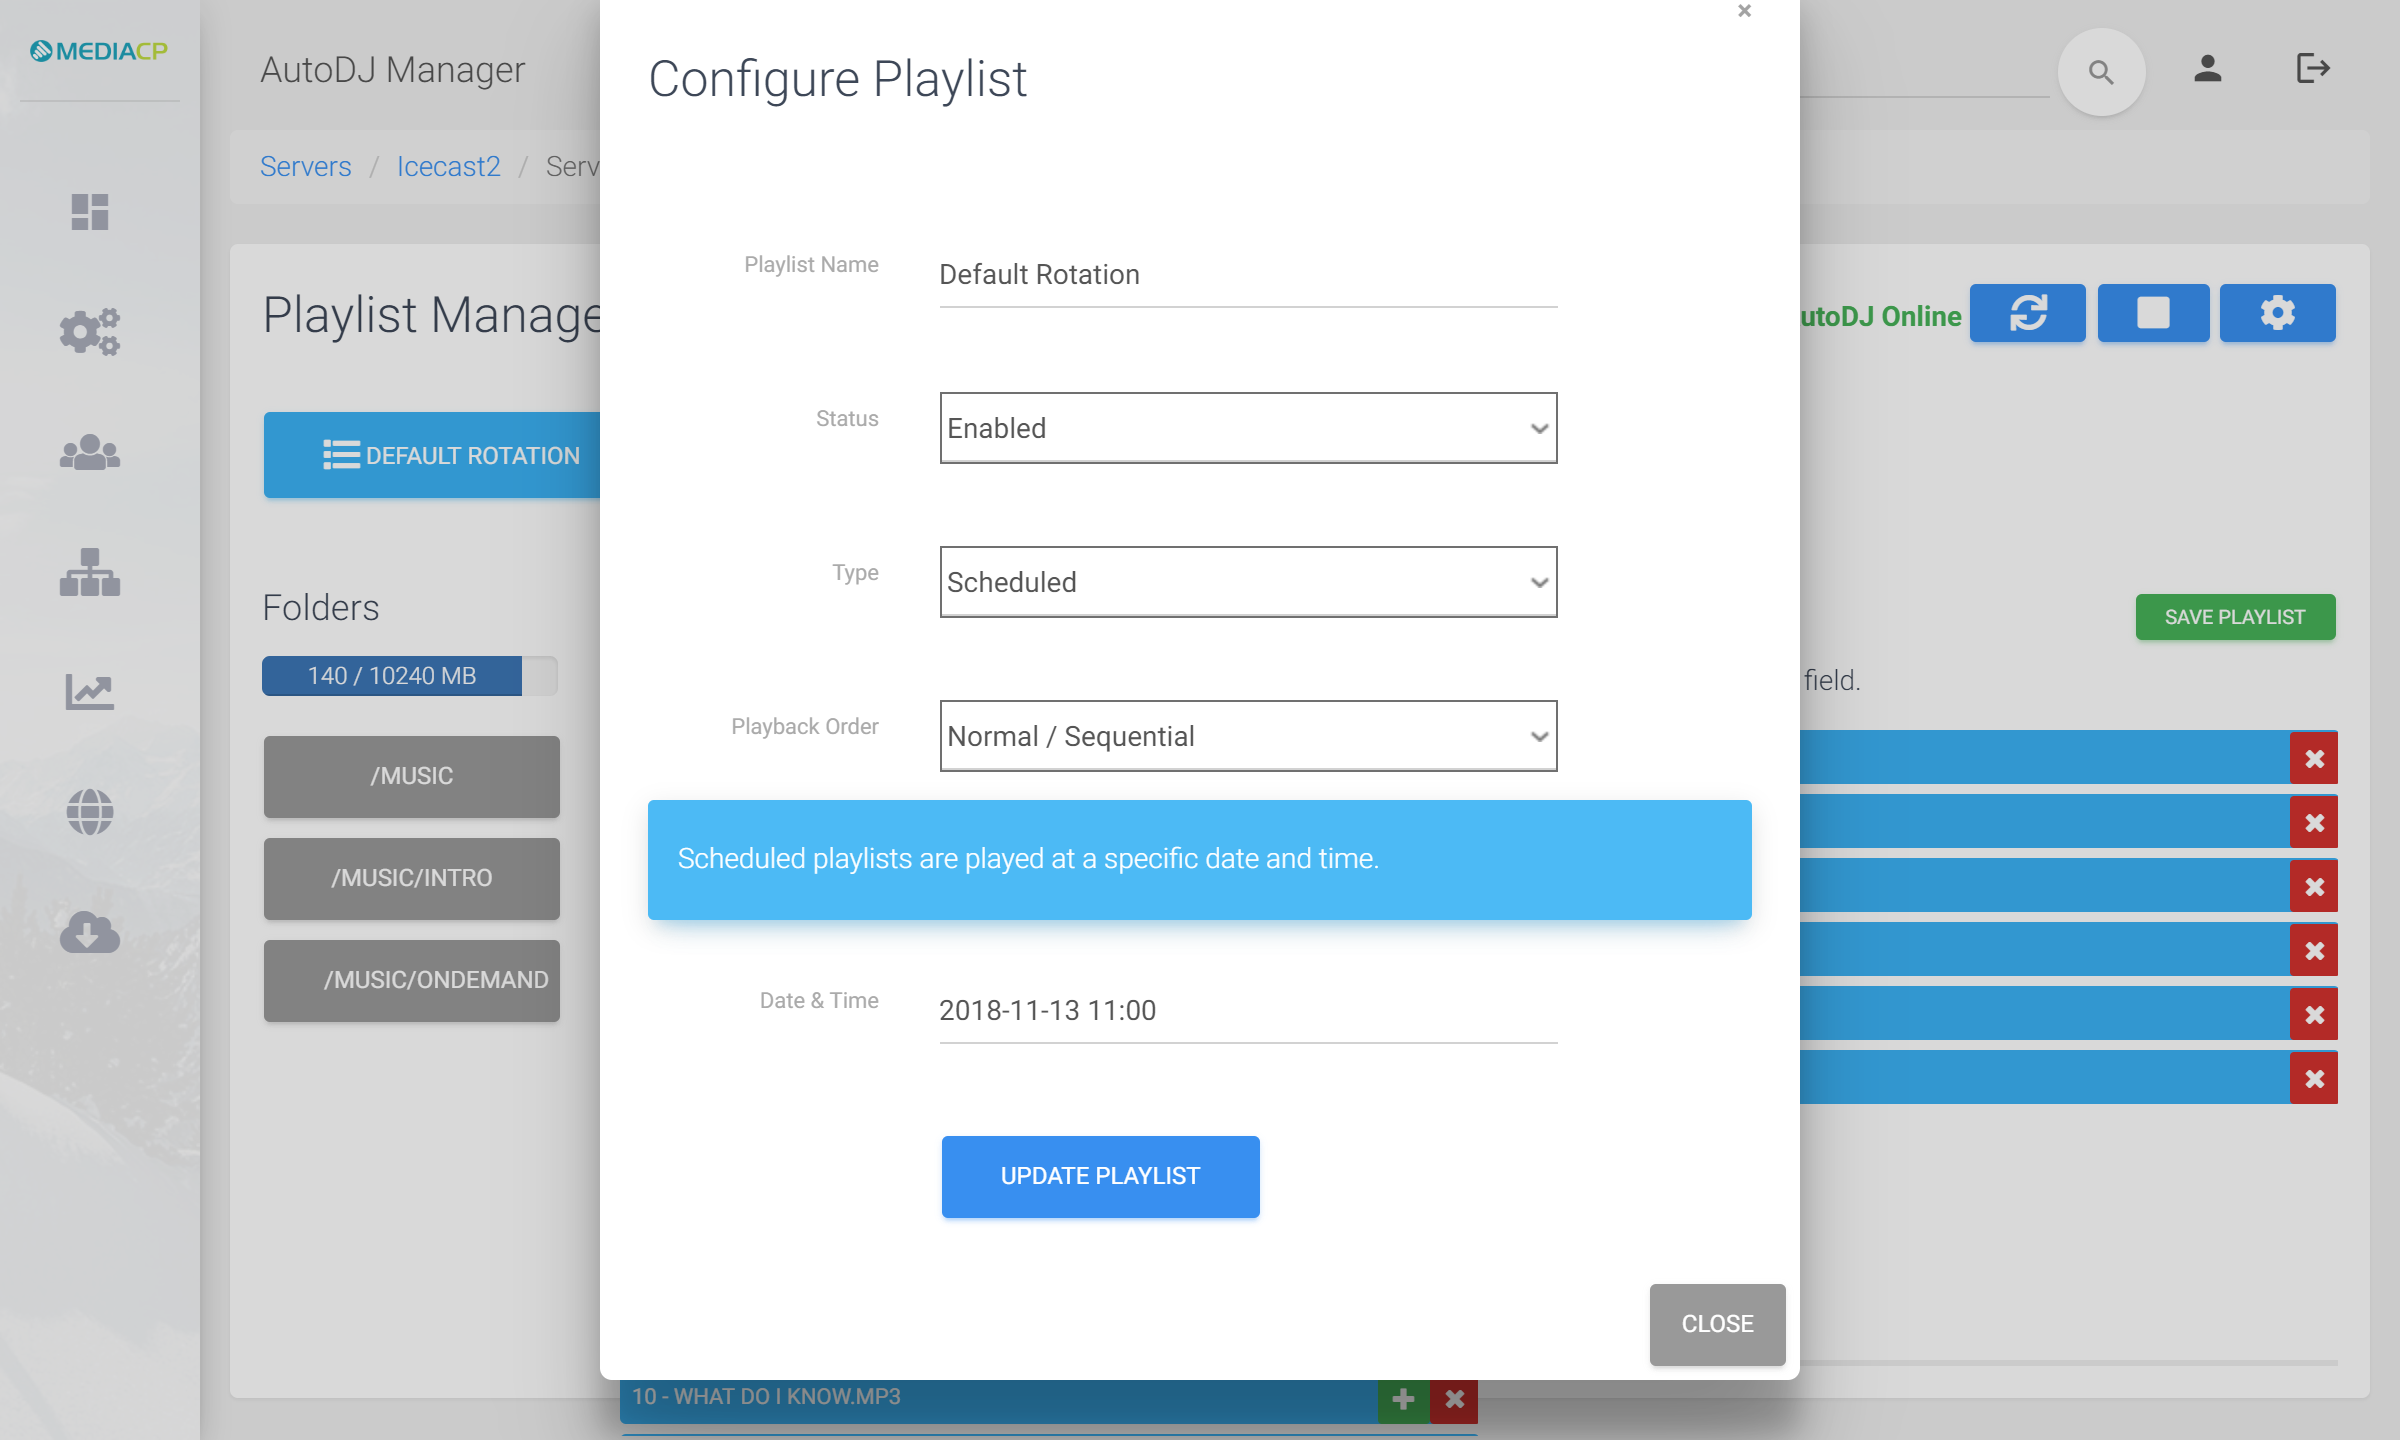The height and width of the screenshot is (1440, 2400).
Task: Expand the Type dropdown showing Scheduled
Action: pos(1248,582)
